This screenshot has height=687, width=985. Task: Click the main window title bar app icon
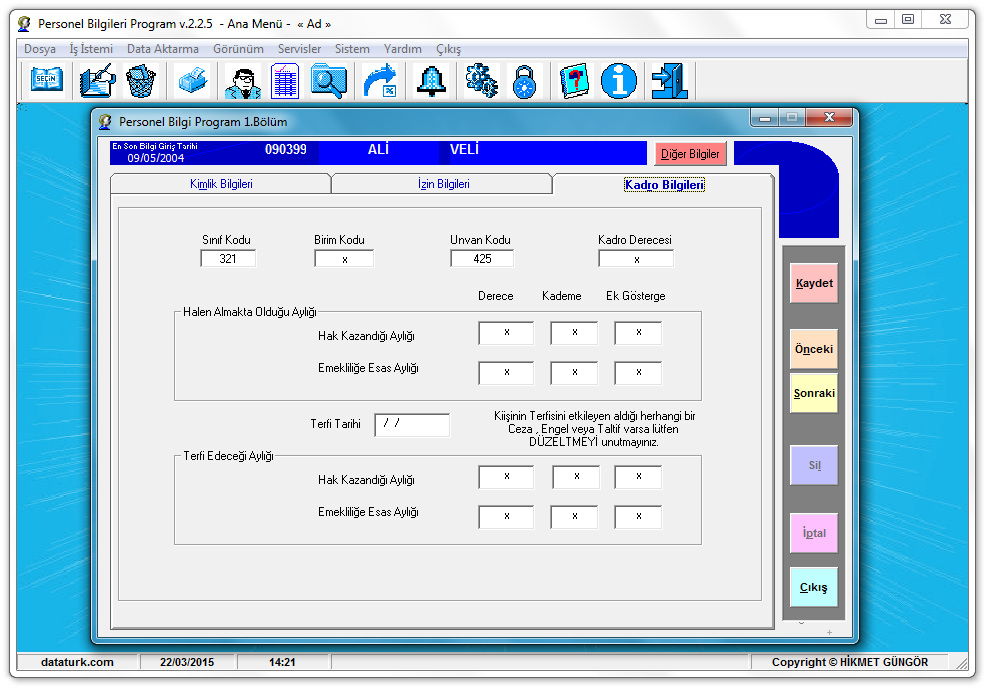tap(24, 24)
